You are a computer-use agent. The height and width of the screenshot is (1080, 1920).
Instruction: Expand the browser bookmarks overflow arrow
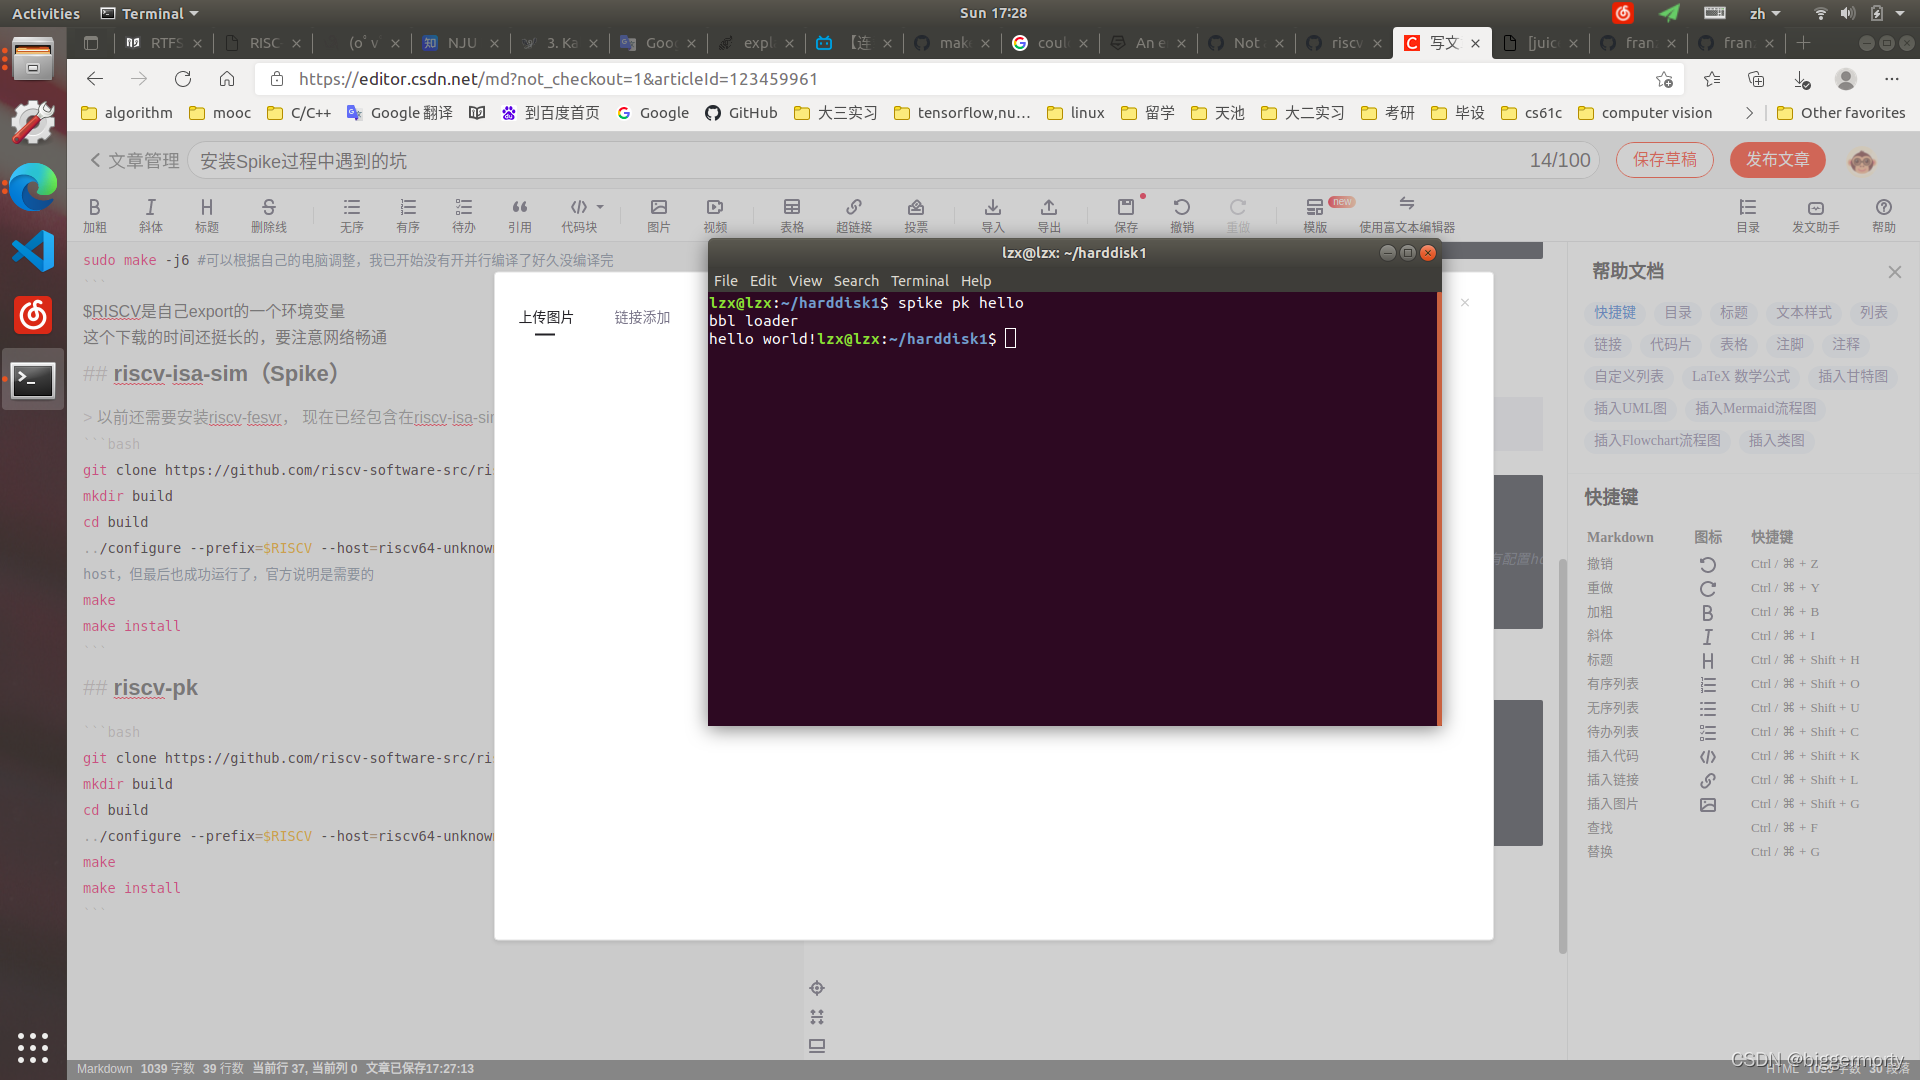(1749, 112)
